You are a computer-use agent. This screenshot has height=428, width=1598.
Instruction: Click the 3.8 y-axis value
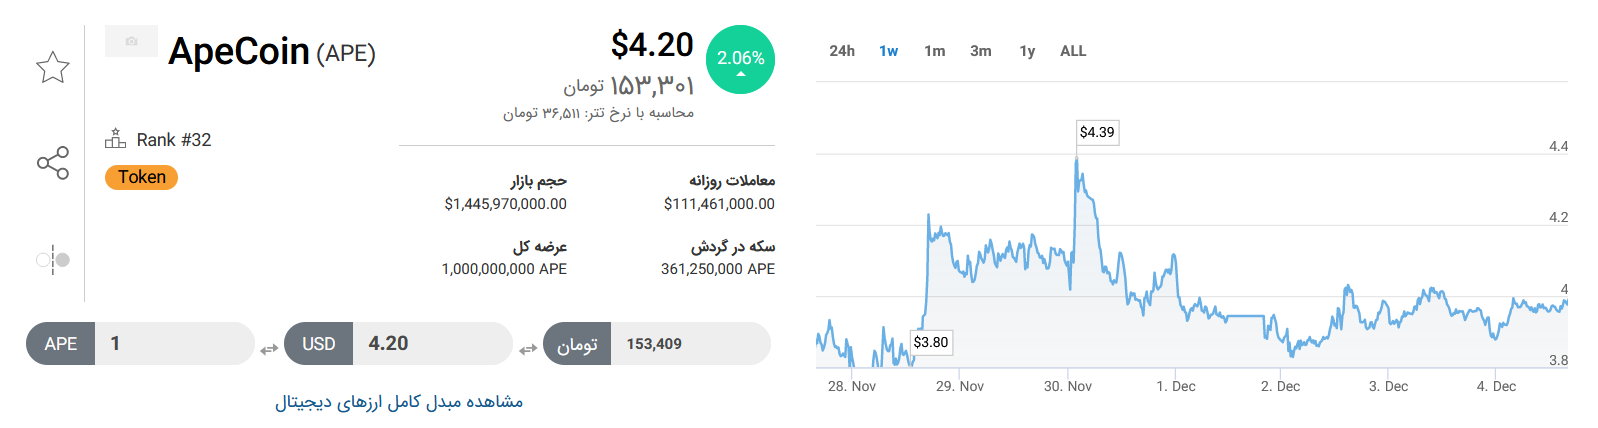click(x=1558, y=360)
